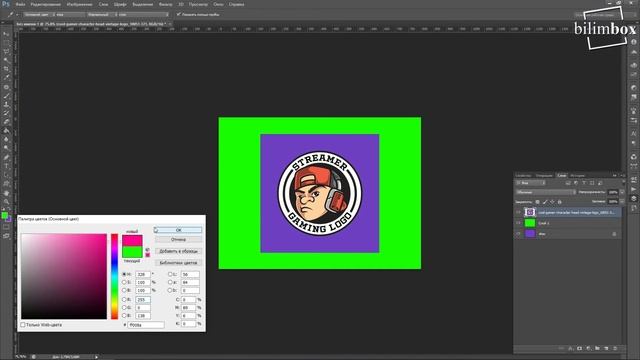This screenshot has height=360, width=640.
Task: Close the open document tab
Action: pos(170,24)
